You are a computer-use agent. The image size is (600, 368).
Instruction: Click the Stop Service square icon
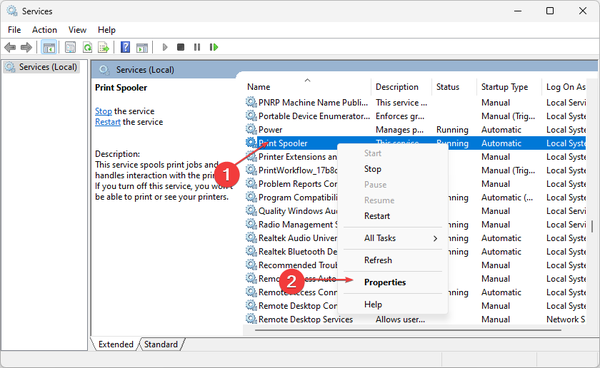click(181, 47)
